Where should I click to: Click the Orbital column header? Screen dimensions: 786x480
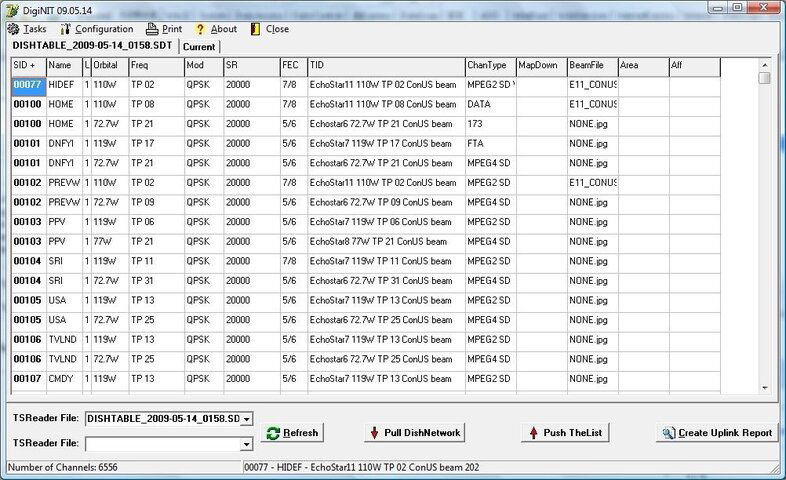pos(110,66)
